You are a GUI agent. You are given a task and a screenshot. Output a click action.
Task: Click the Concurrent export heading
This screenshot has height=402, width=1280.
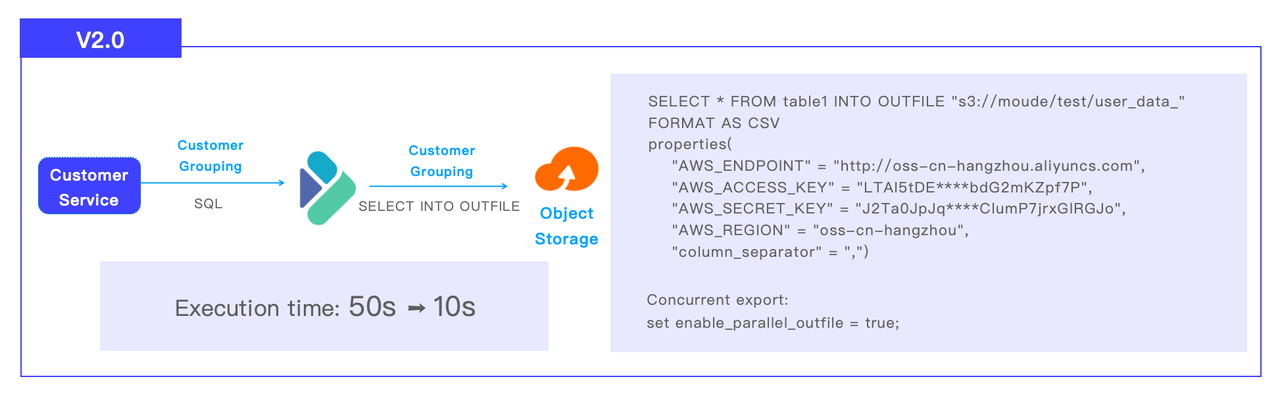pyautogui.click(x=717, y=300)
